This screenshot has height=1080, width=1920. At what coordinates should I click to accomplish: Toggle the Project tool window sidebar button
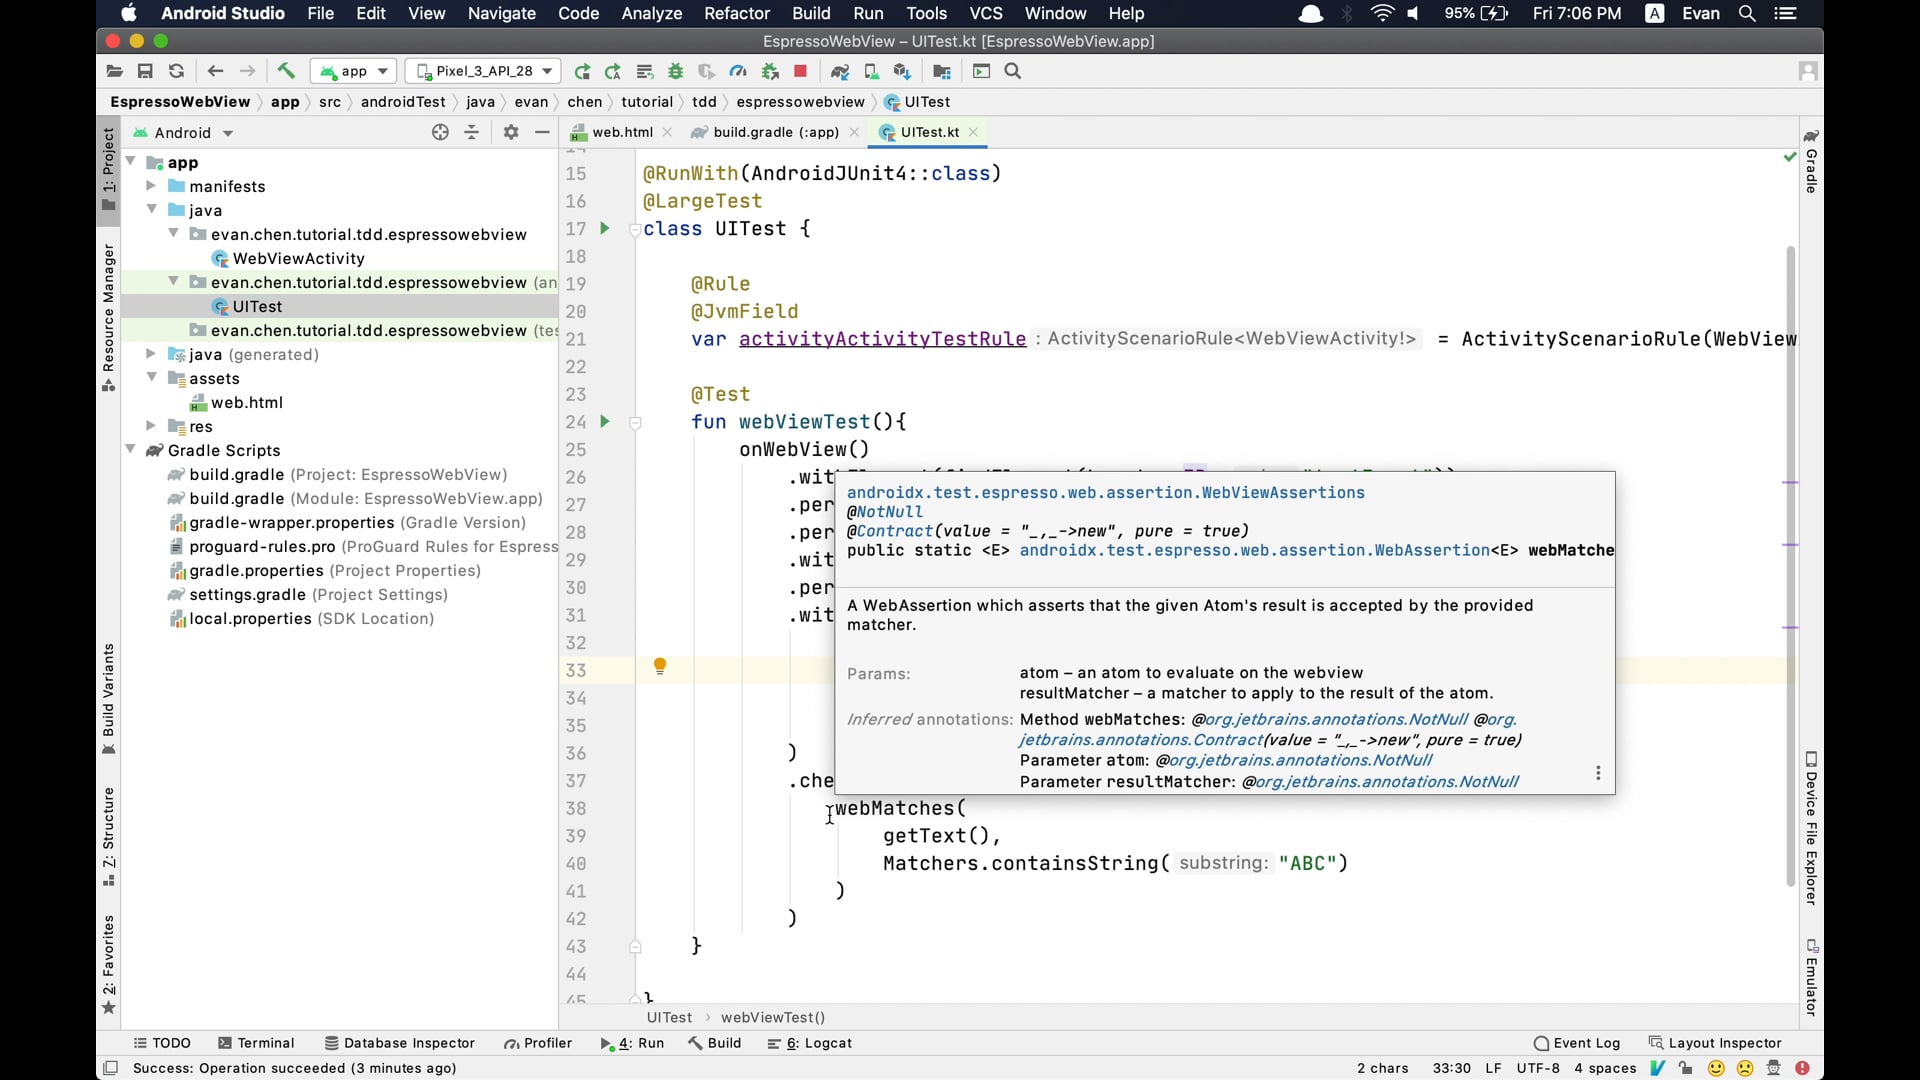tap(109, 170)
